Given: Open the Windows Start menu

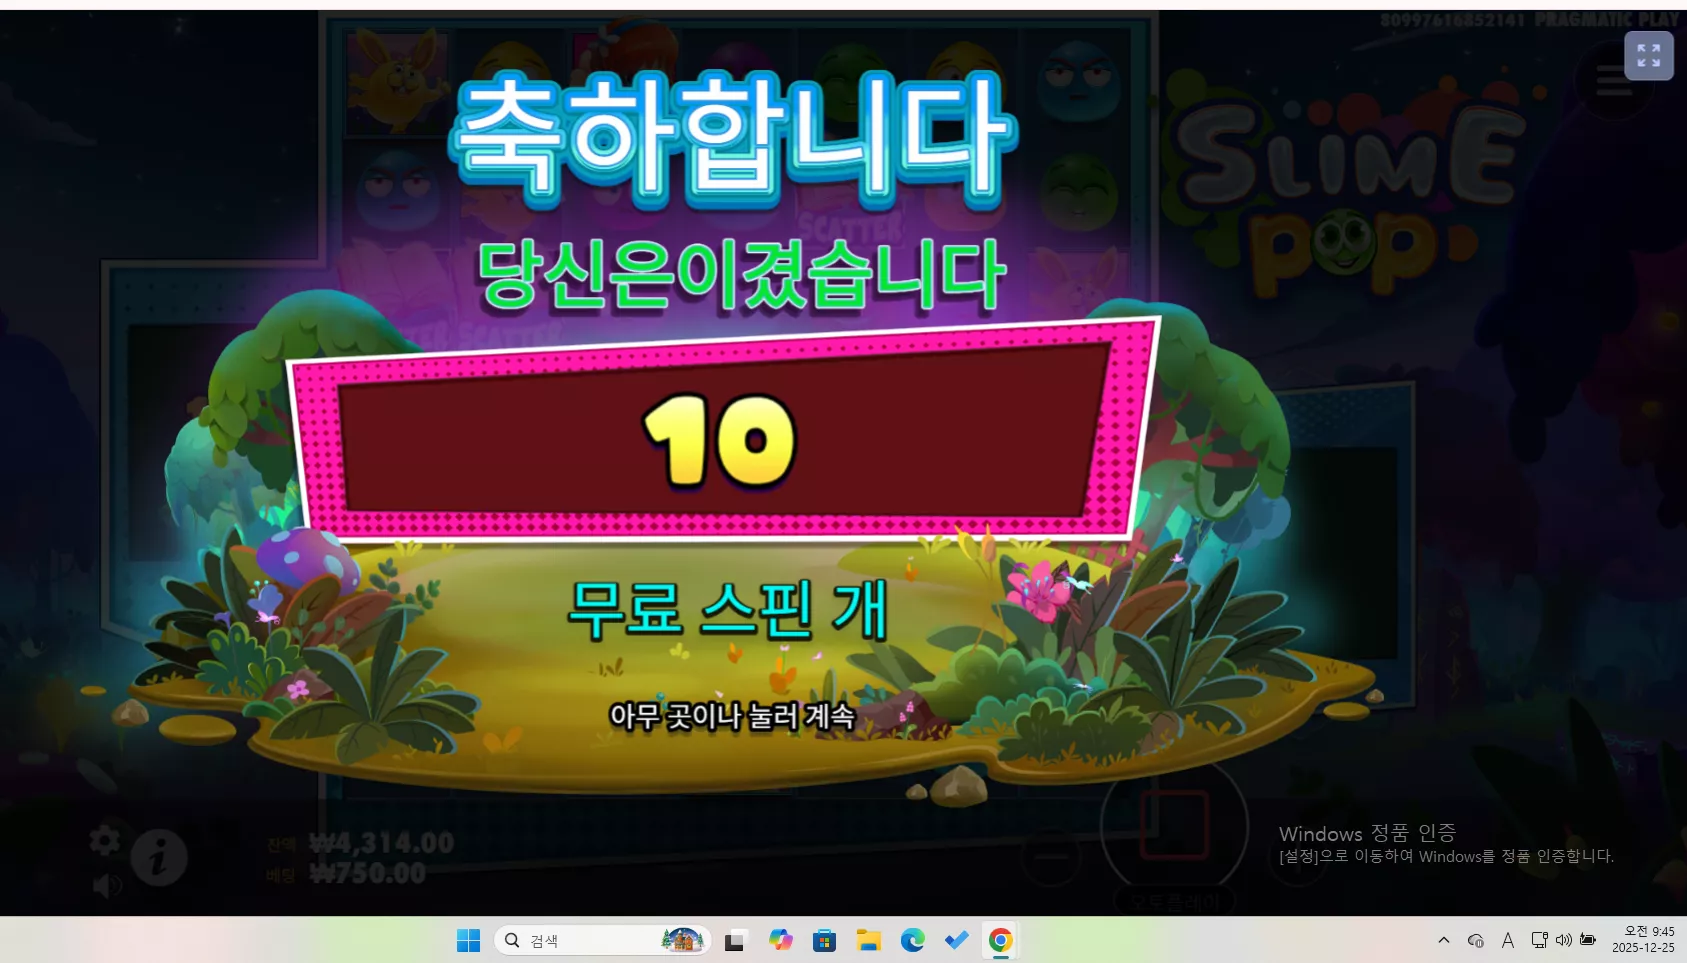Looking at the screenshot, I should (468, 940).
